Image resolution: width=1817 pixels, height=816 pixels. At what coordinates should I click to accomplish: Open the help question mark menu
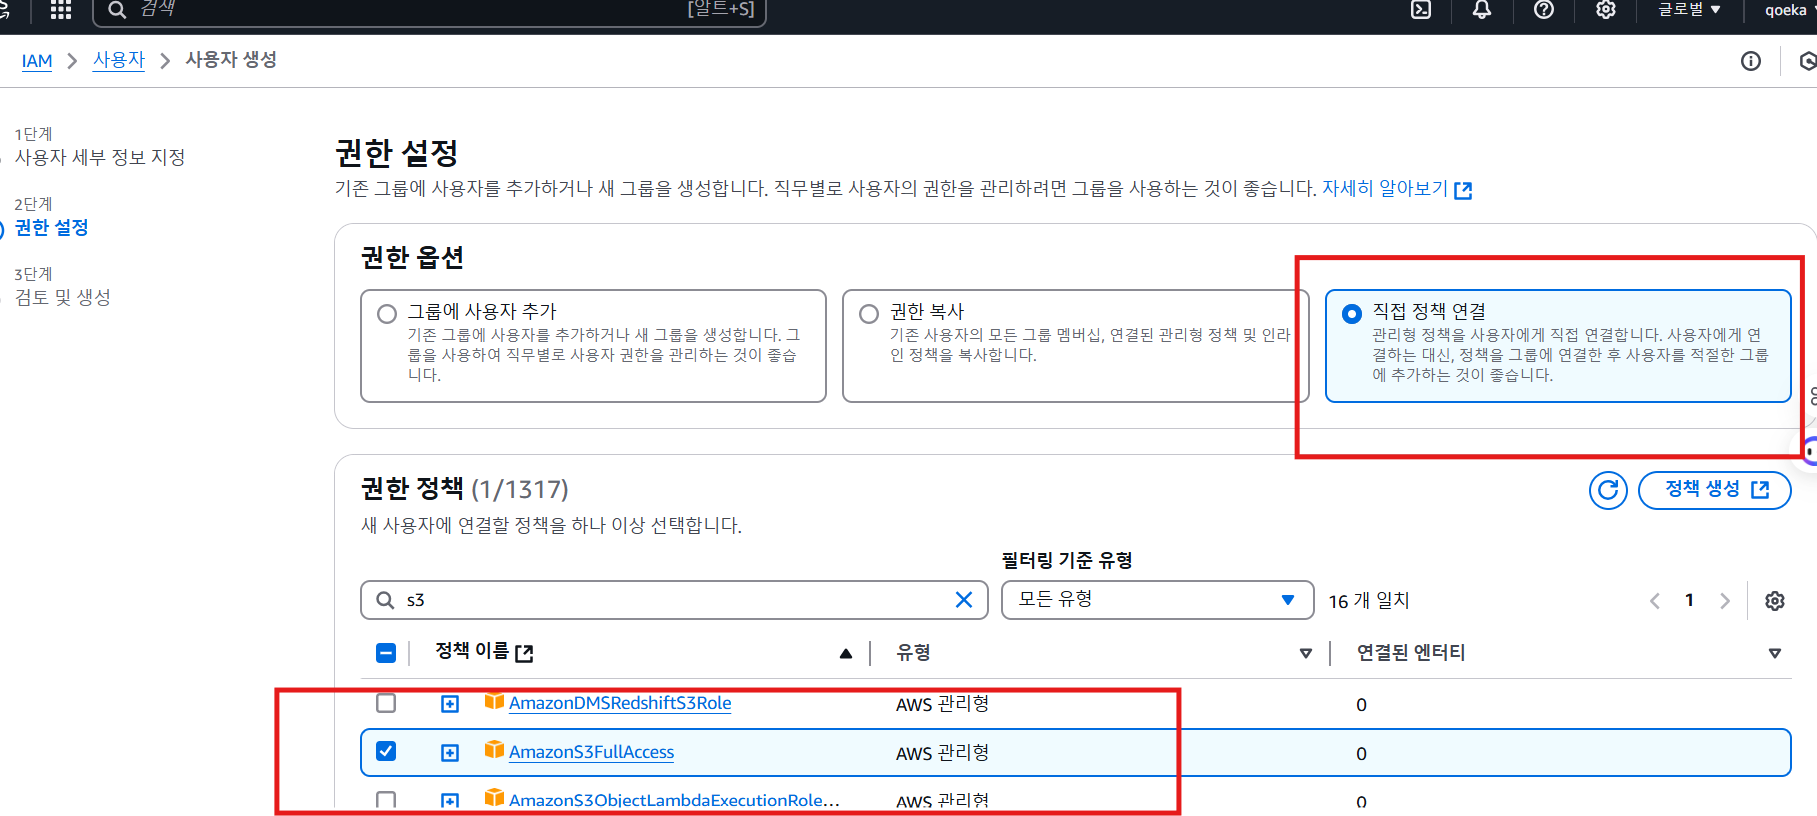coord(1544,10)
